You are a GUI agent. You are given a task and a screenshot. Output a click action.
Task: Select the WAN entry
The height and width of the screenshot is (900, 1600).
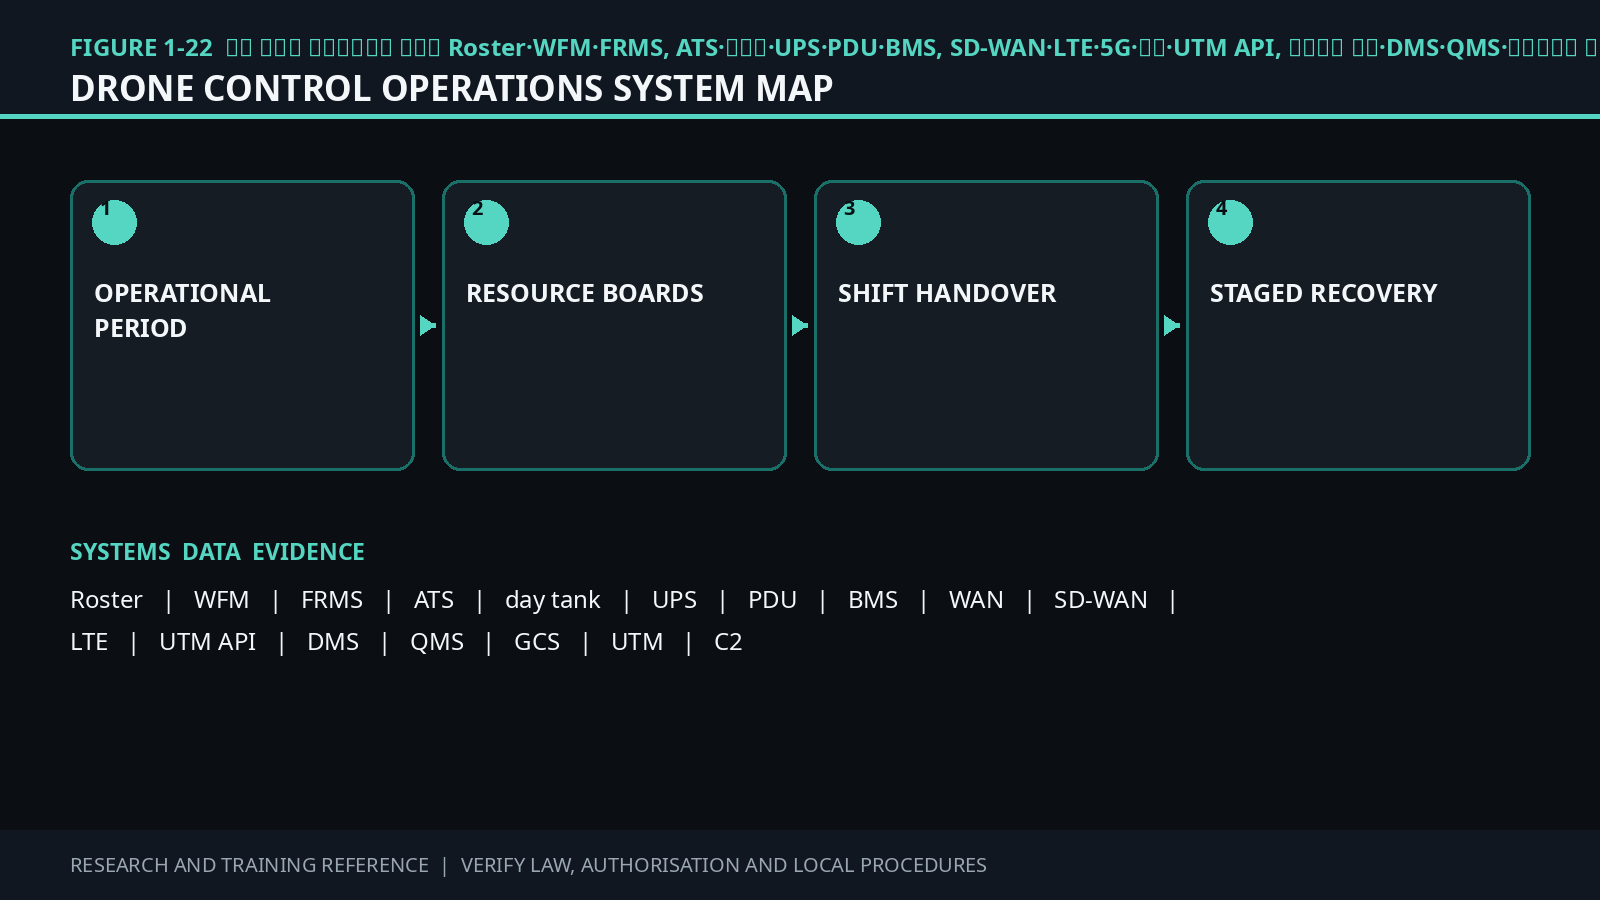[976, 600]
